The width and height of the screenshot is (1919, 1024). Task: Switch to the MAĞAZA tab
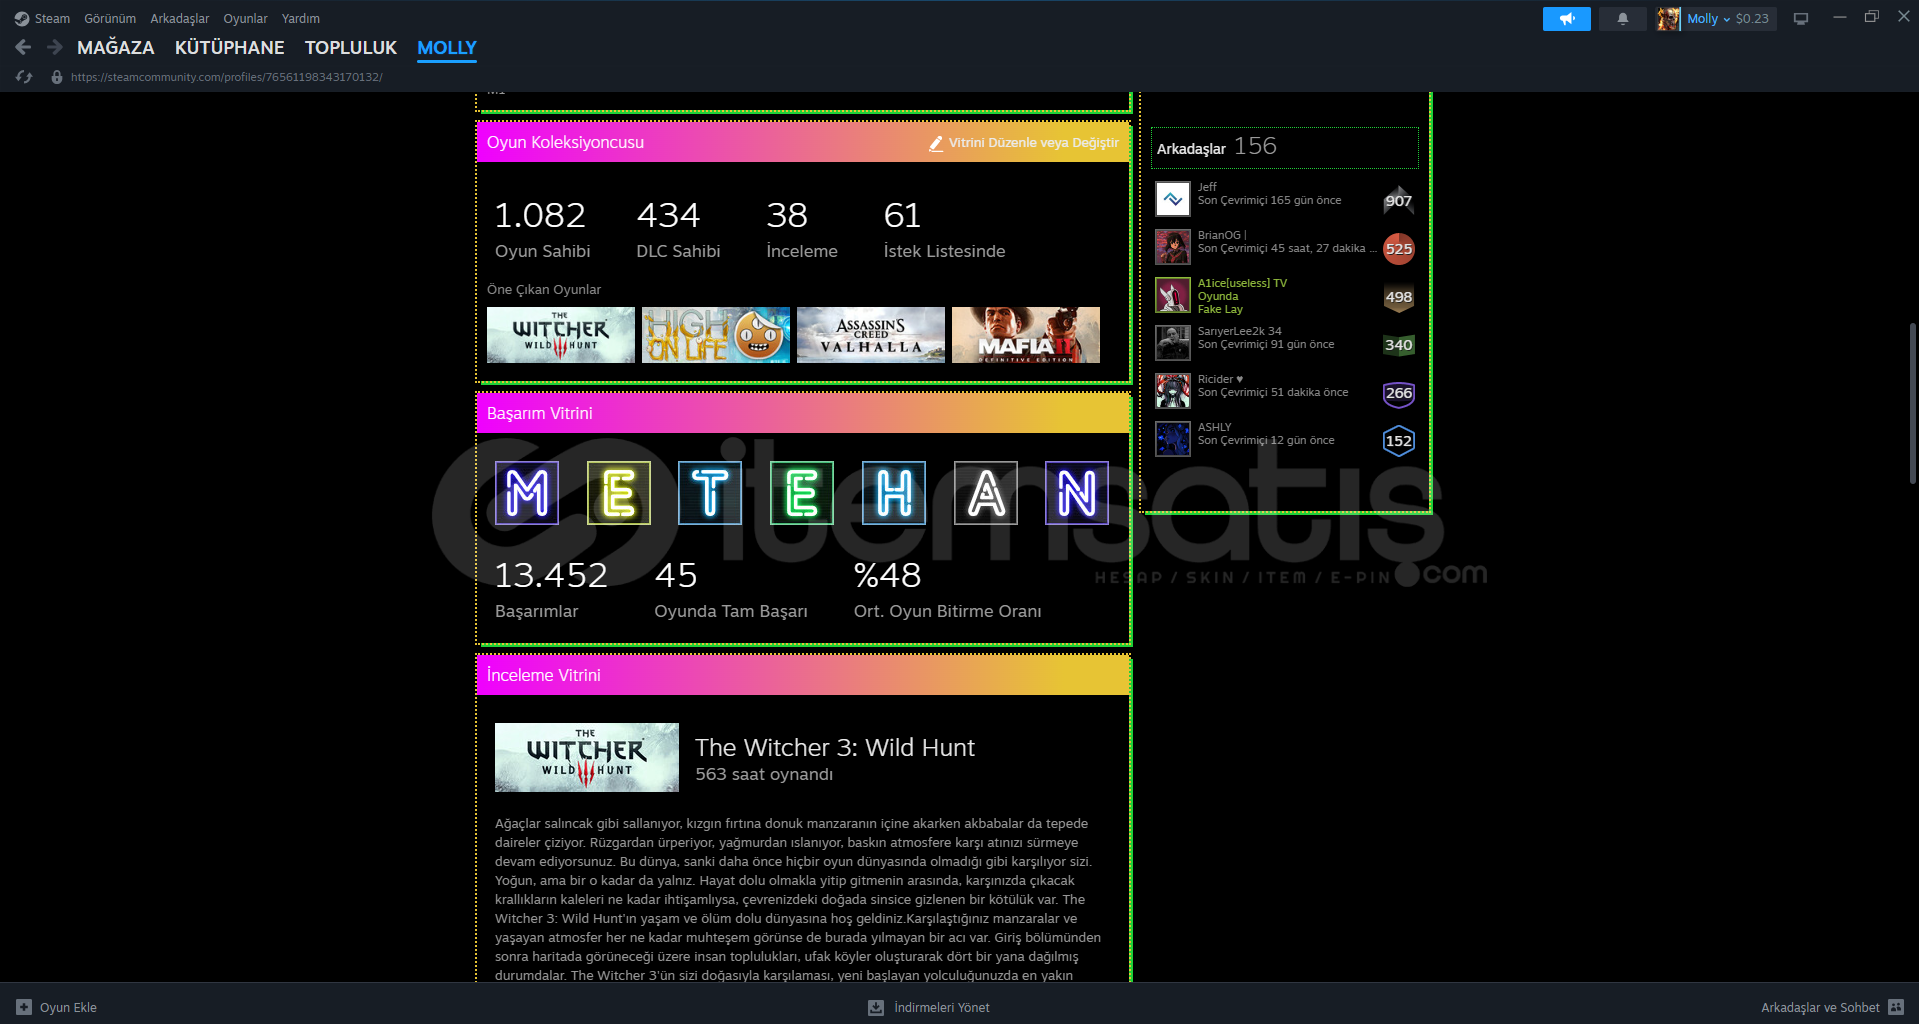[116, 47]
